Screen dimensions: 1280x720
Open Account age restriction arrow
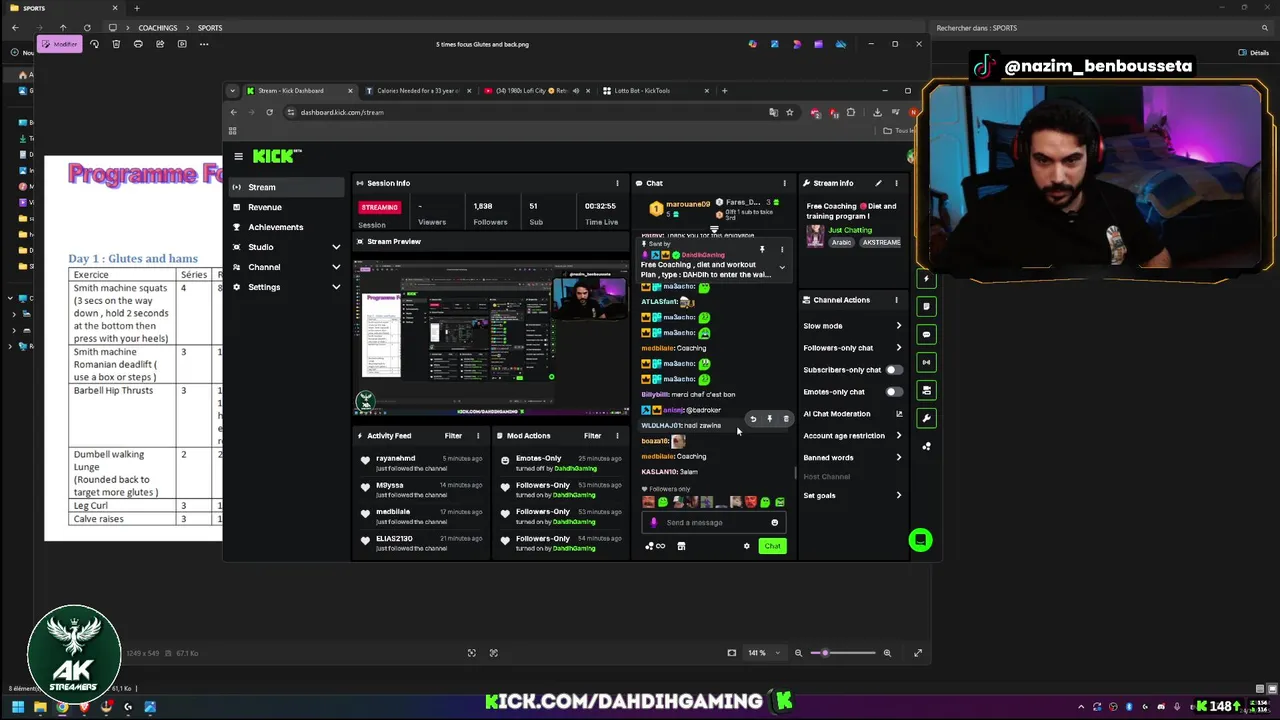(898, 436)
